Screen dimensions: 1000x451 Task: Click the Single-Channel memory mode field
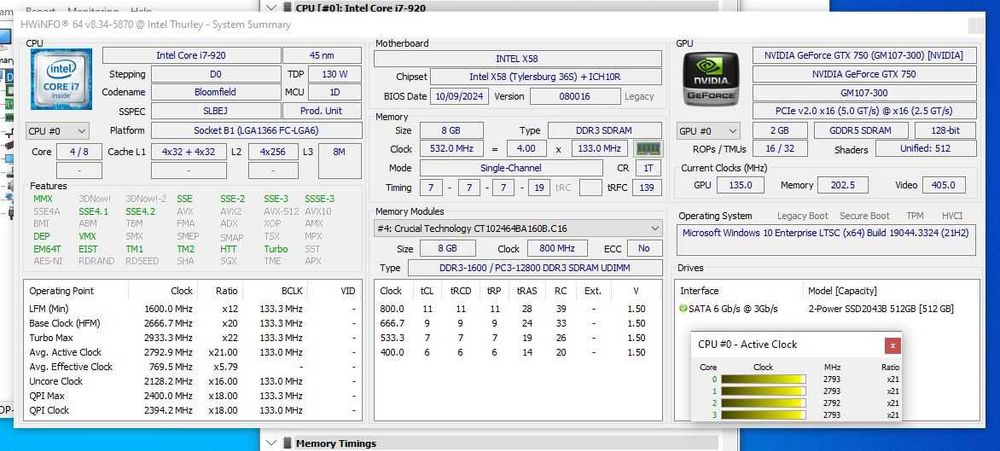click(x=511, y=168)
